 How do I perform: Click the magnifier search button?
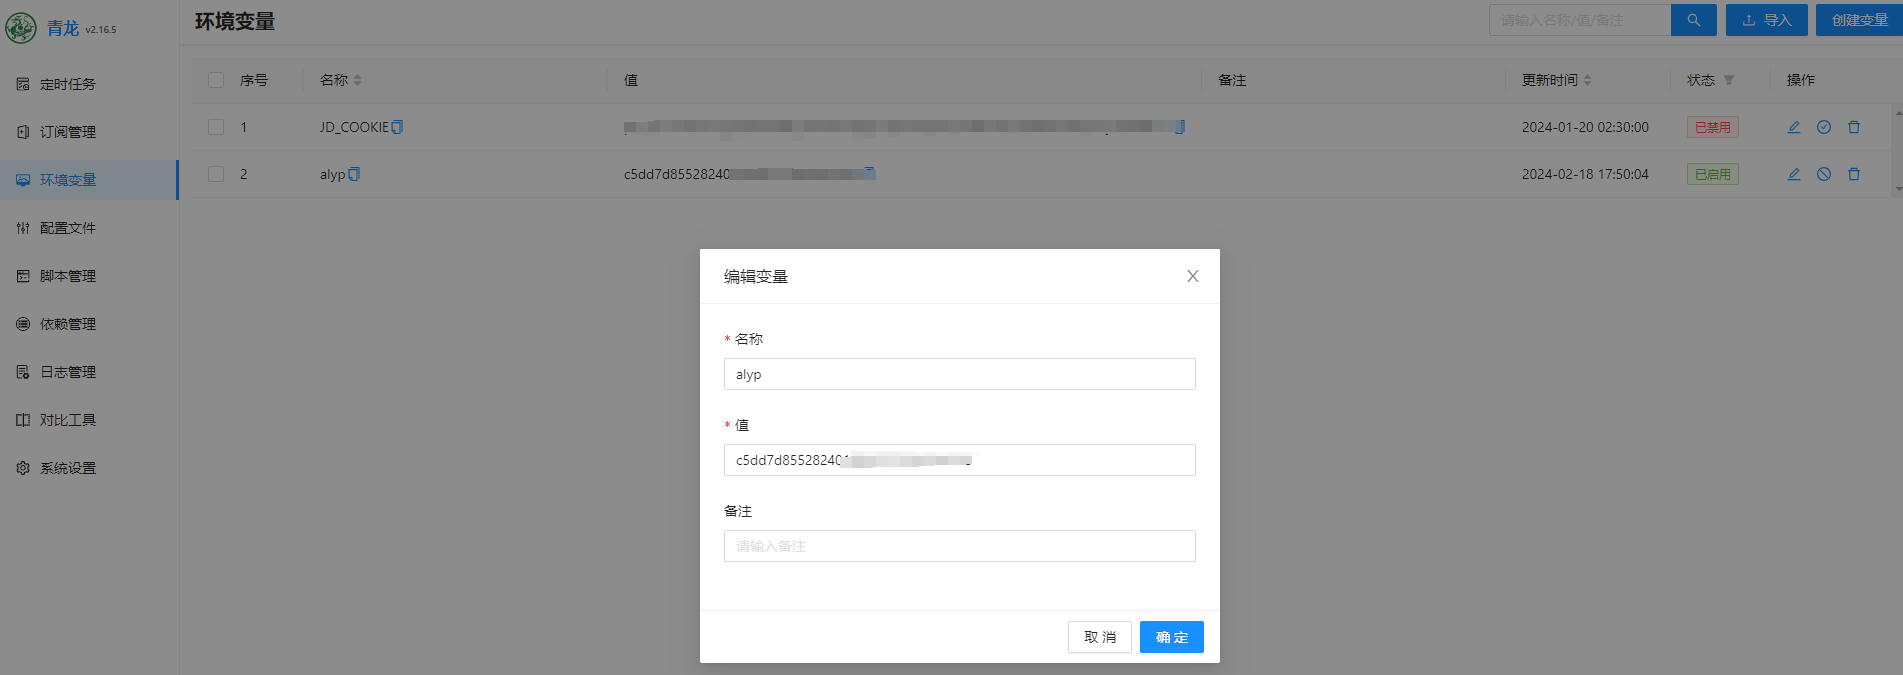tap(1693, 20)
